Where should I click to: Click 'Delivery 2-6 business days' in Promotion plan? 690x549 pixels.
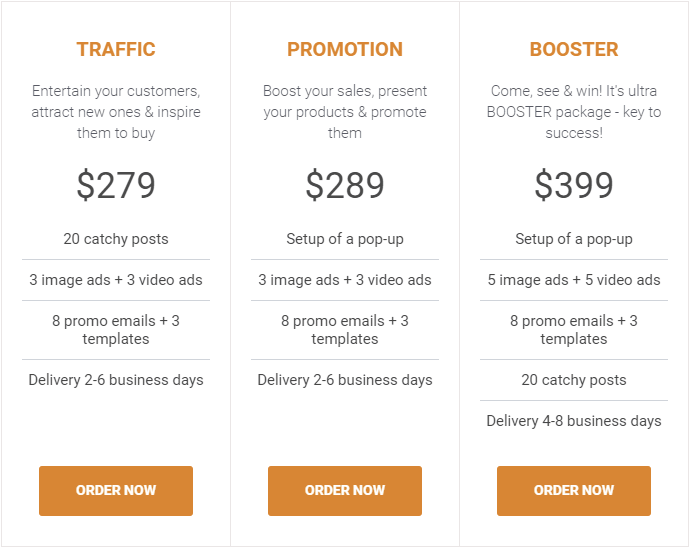pyautogui.click(x=345, y=380)
